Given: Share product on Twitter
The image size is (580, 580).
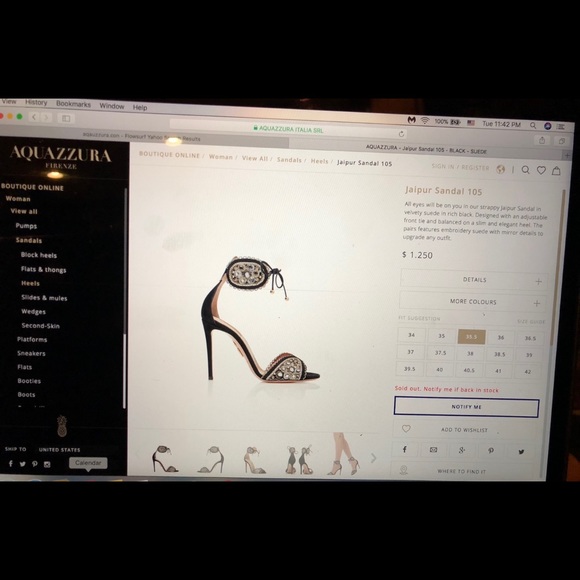Looking at the screenshot, I should pyautogui.click(x=521, y=451).
